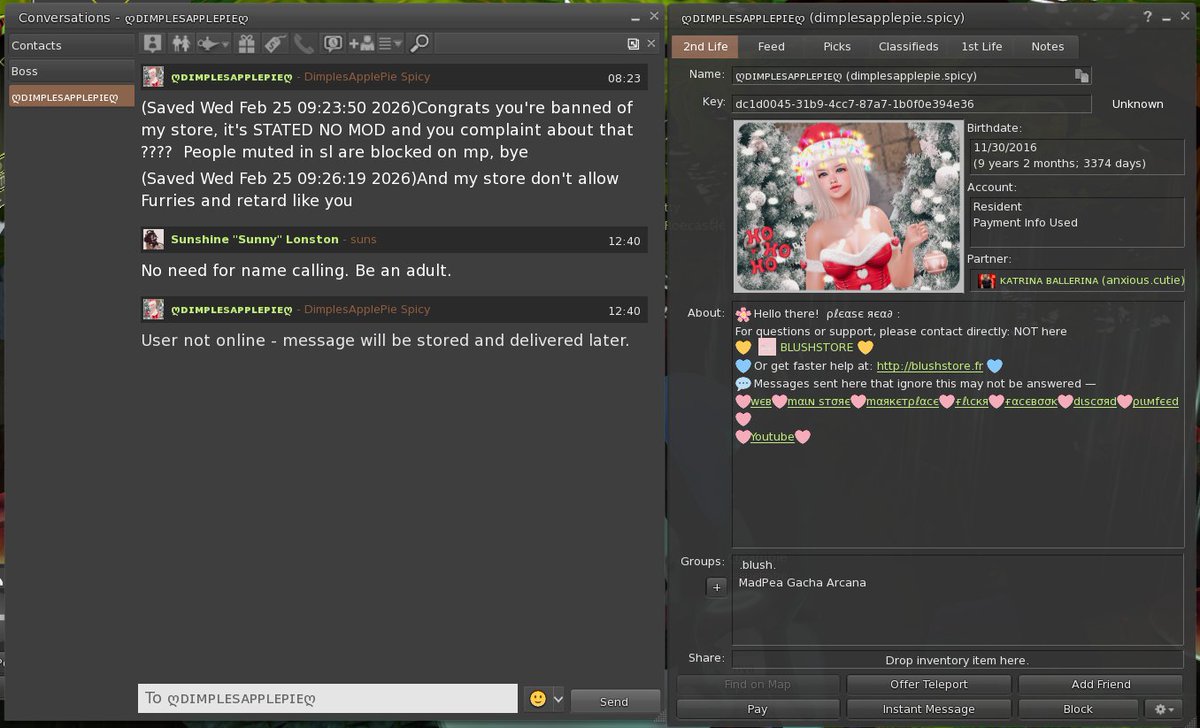This screenshot has width=1200, height=728.
Task: Click the add friend two-people icon
Action: point(181,43)
